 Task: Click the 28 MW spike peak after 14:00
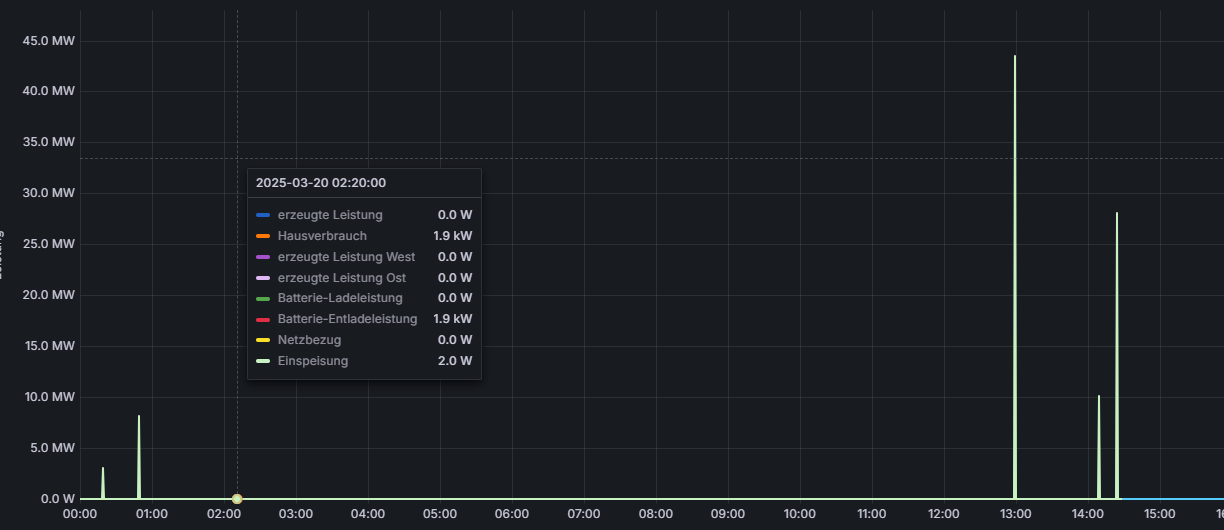coord(1117,214)
